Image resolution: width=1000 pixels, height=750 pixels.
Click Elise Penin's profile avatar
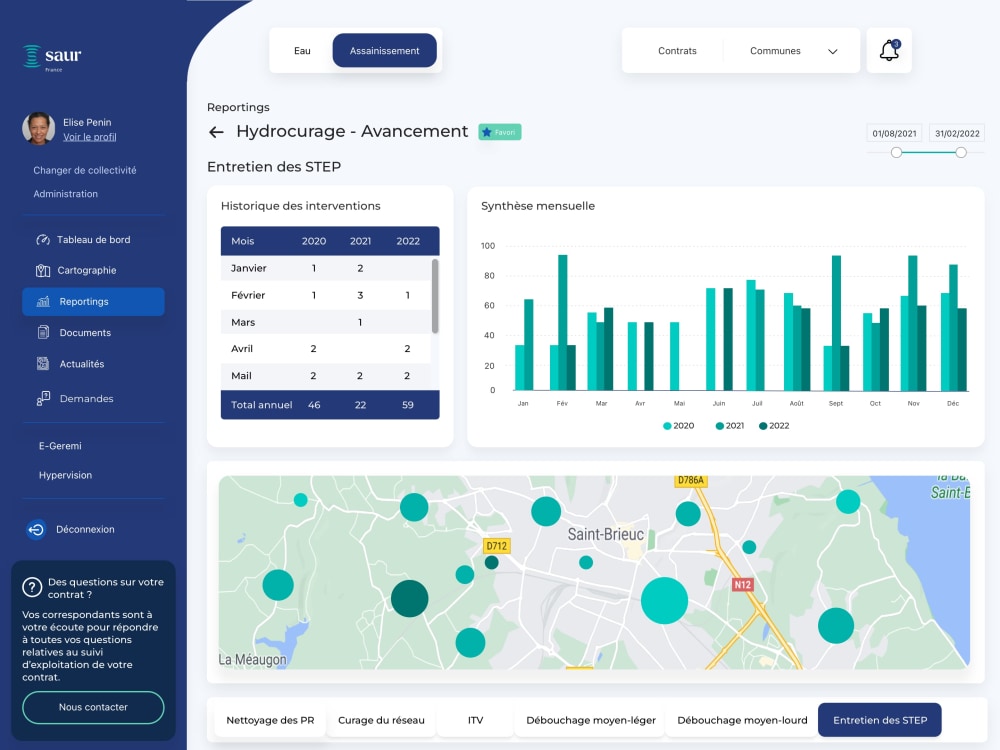point(38,129)
